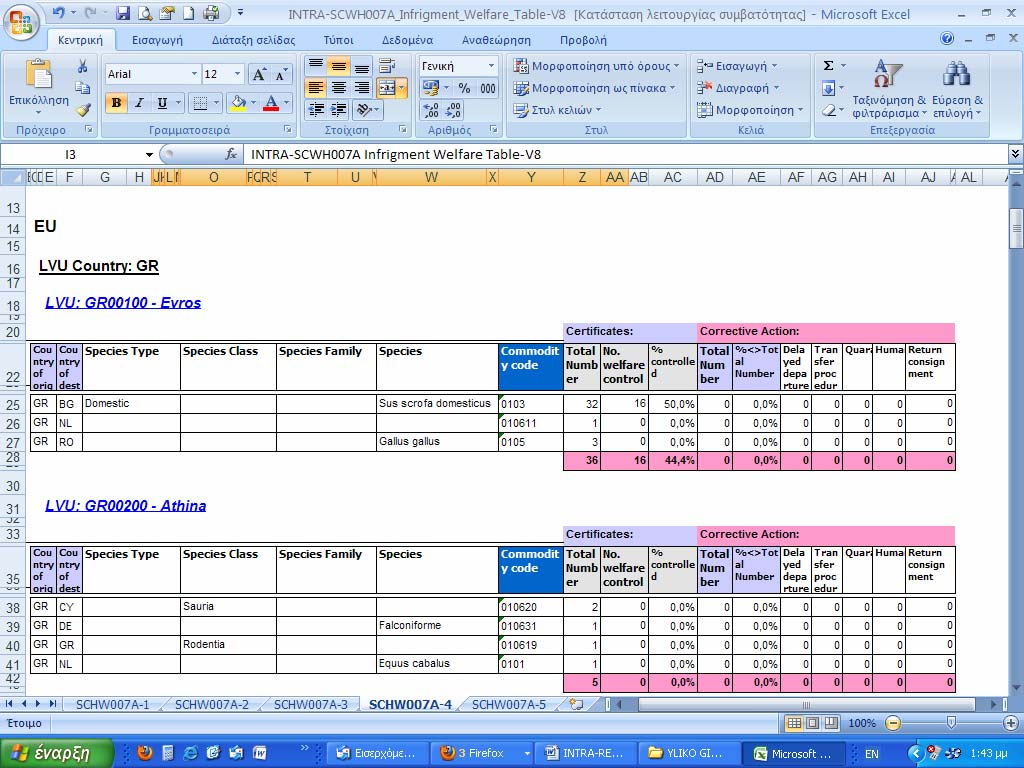Open the Εισαγωγή cells dropdown

click(737, 66)
